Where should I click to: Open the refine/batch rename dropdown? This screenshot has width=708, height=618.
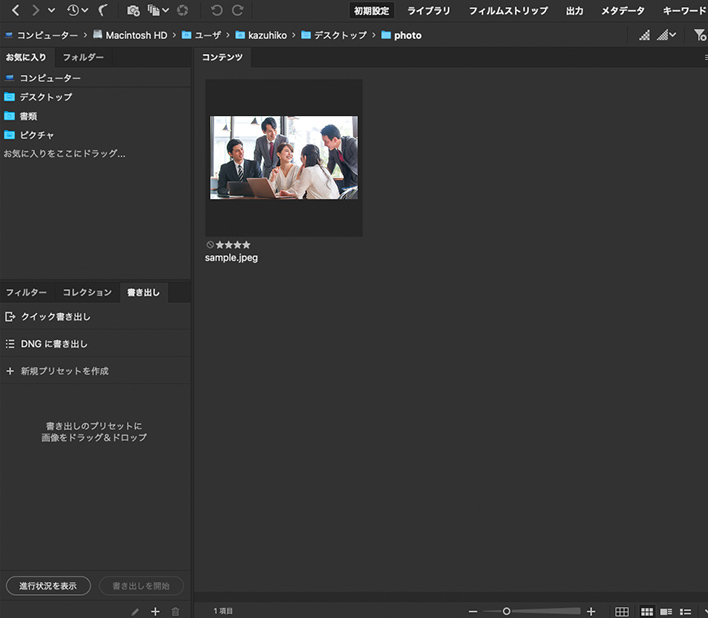(x=158, y=10)
